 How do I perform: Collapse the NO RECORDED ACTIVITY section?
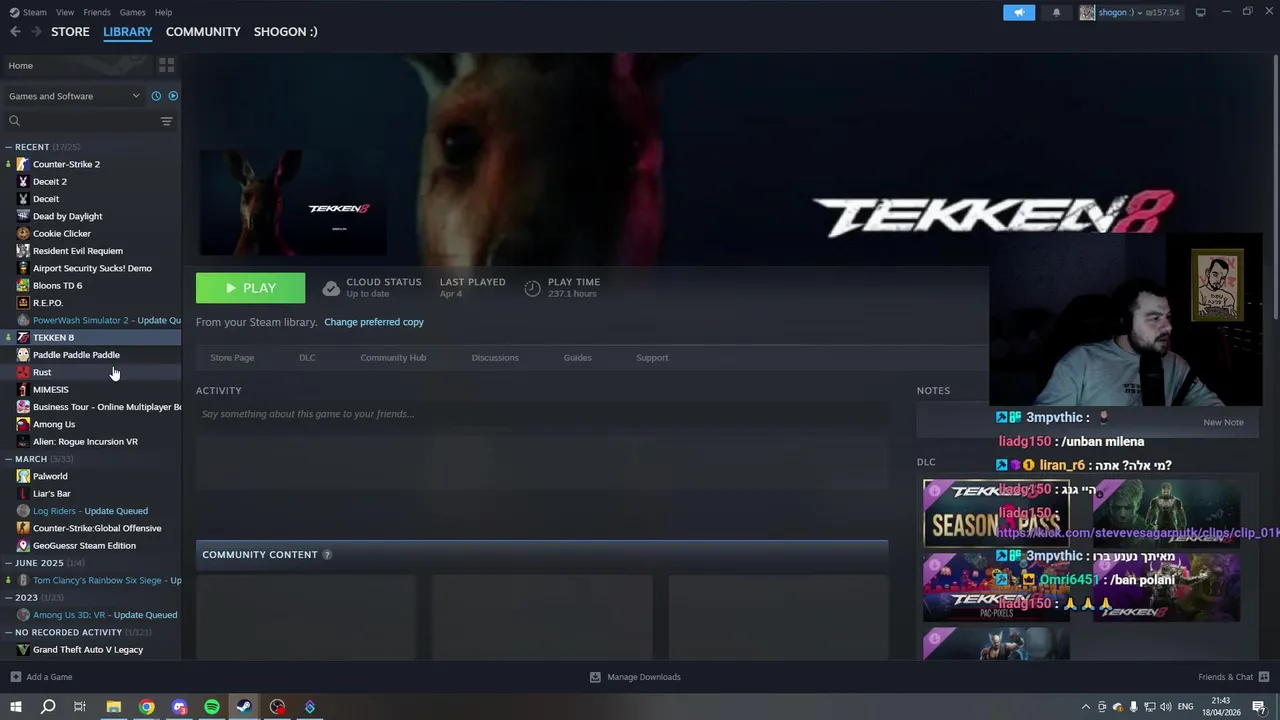click(x=8, y=632)
